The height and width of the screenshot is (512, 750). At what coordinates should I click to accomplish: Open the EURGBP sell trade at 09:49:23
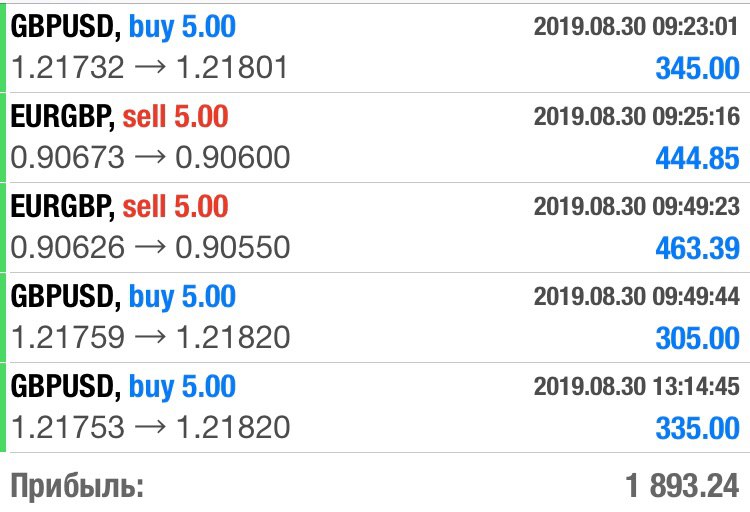click(x=375, y=227)
